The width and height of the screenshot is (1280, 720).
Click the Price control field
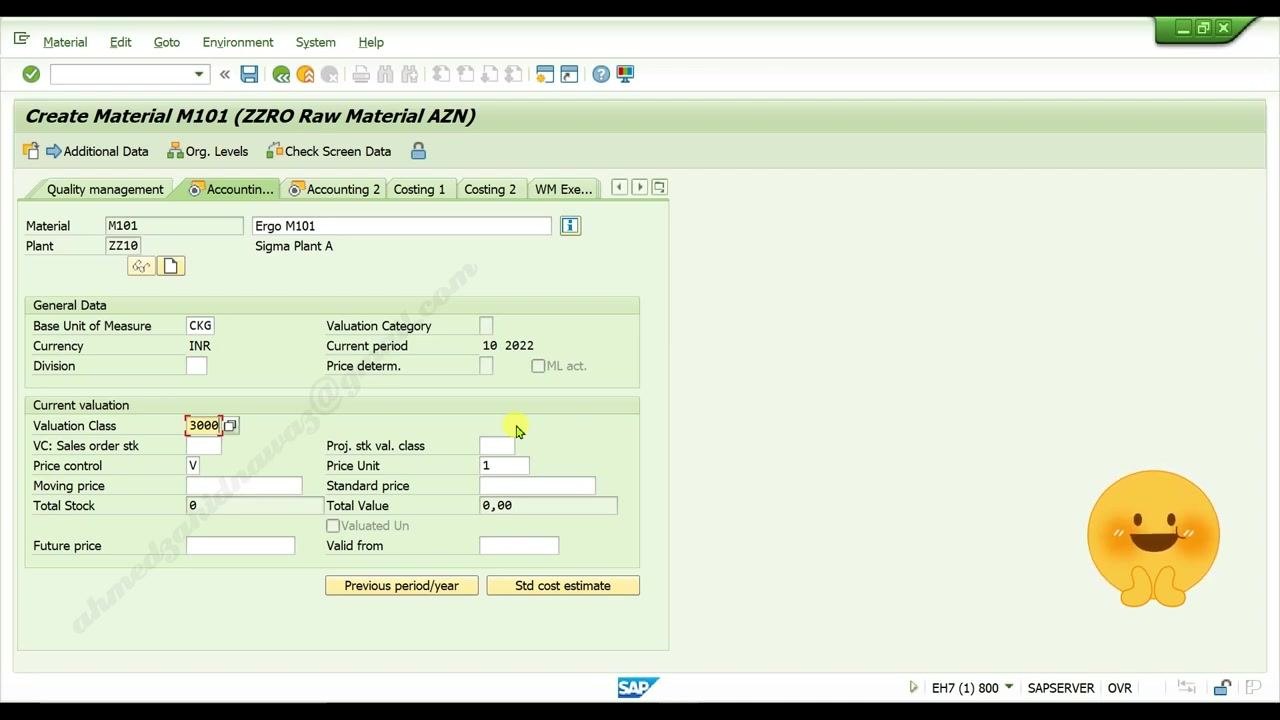pos(193,466)
